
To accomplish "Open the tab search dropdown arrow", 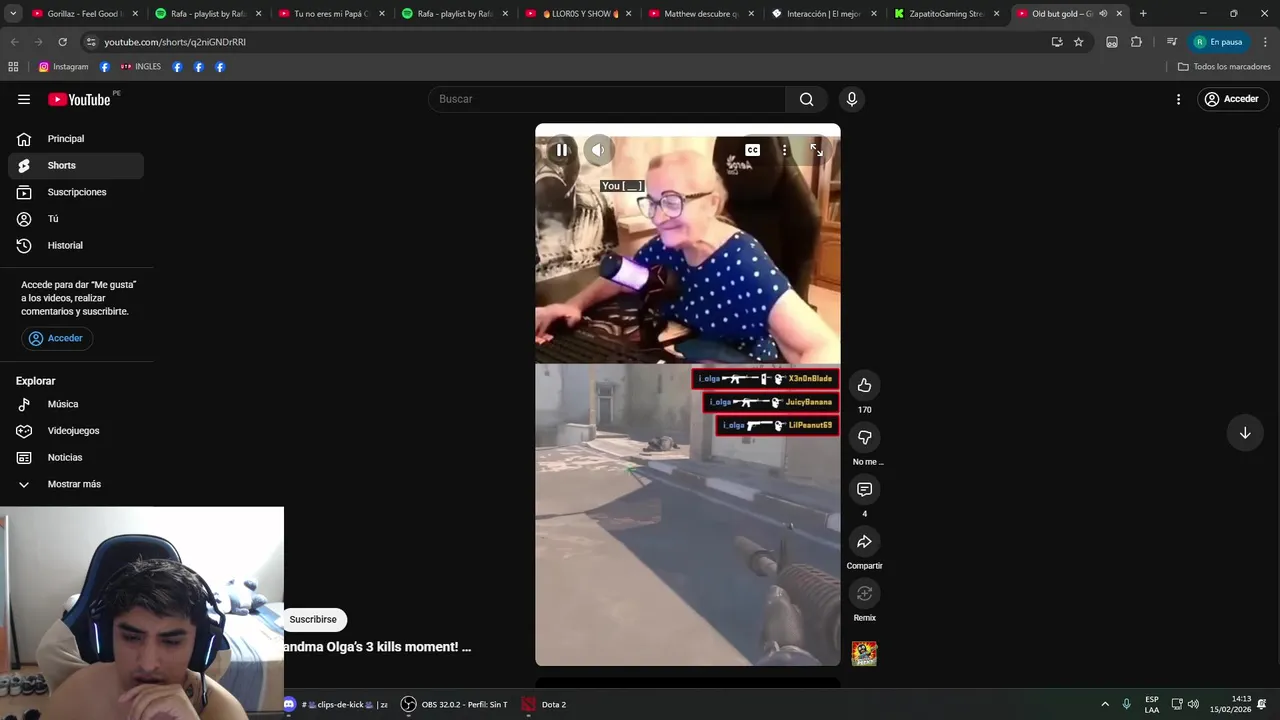I will coord(13,14).
